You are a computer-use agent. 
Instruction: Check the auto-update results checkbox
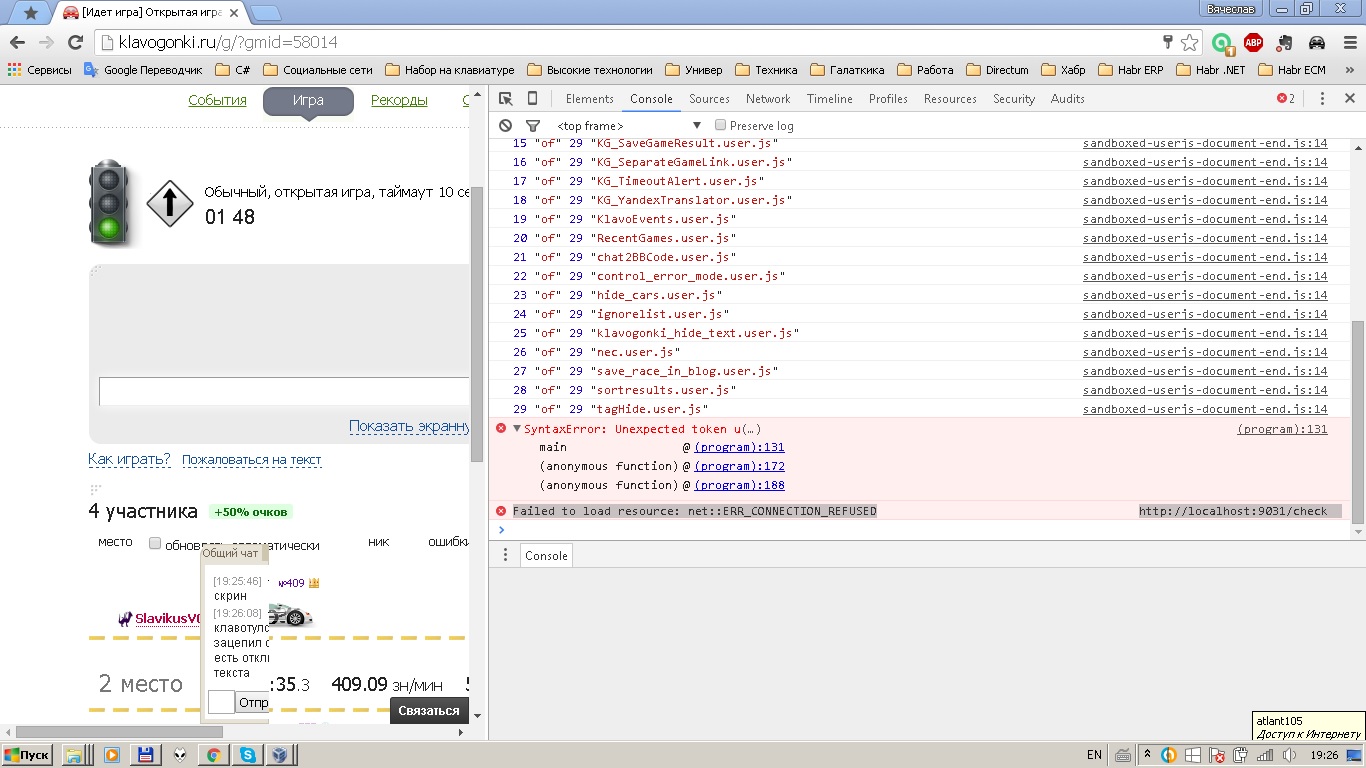[155, 544]
